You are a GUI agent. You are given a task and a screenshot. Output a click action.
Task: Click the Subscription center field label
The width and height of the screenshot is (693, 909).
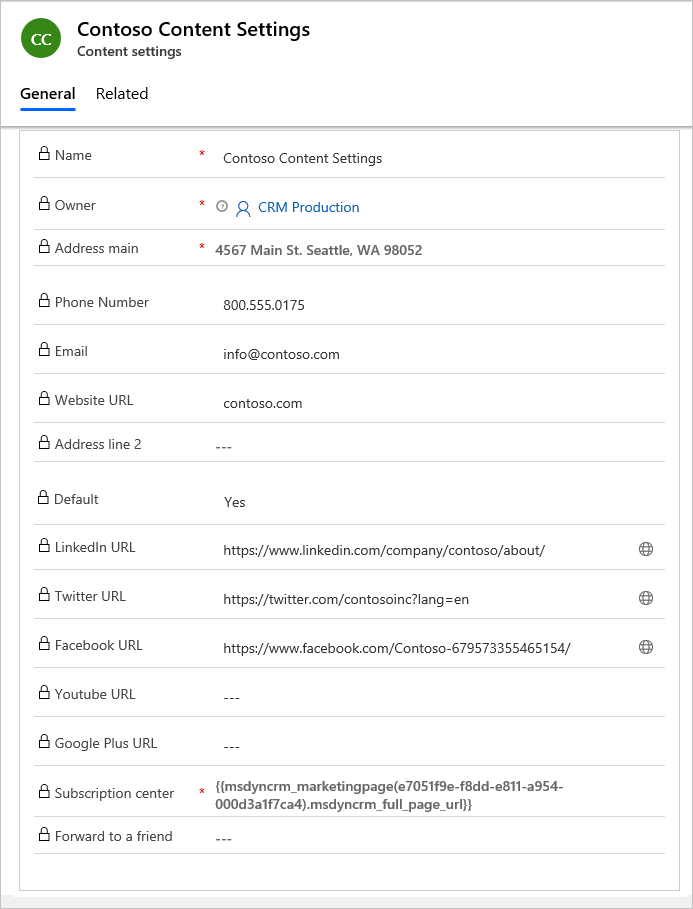coord(114,793)
